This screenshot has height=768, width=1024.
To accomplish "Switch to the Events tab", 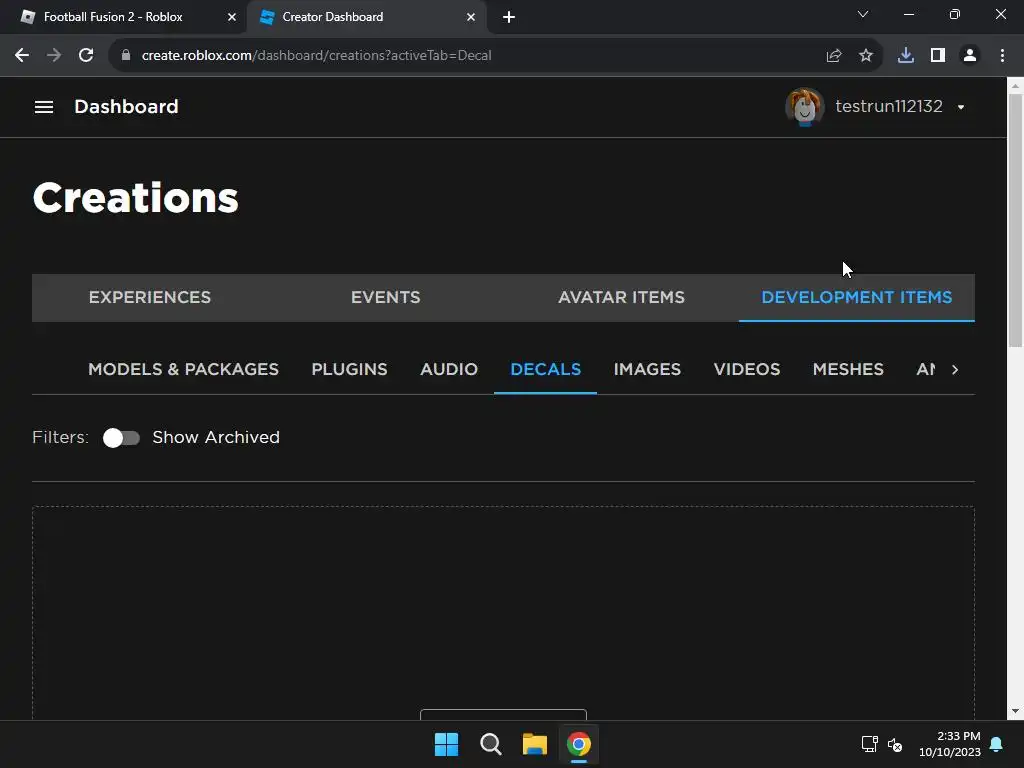I will click(385, 298).
